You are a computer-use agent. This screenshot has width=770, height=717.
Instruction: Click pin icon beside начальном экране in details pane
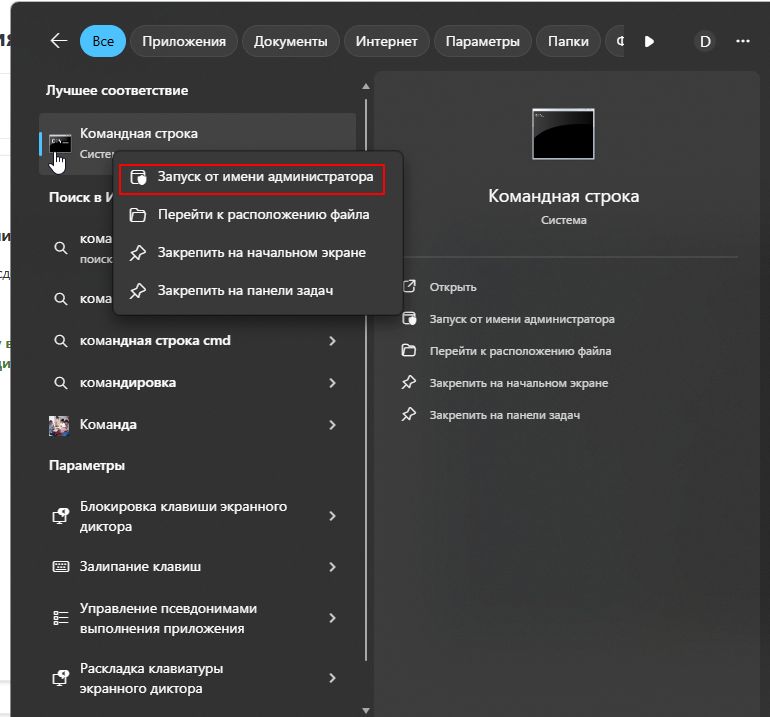(409, 383)
